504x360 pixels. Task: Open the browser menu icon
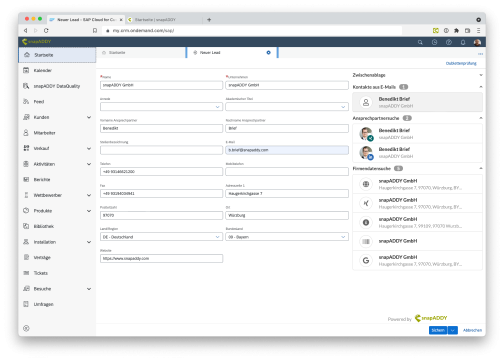[478, 30]
